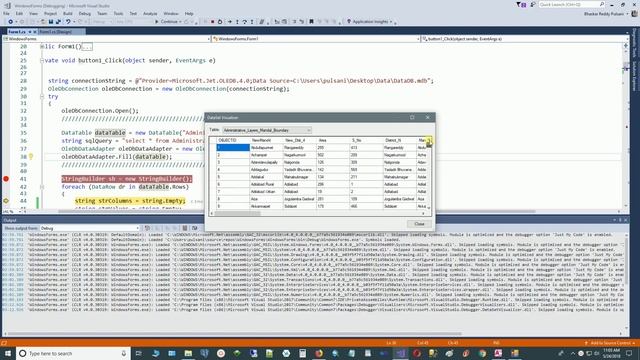Click the Continue debugging button
This screenshot has height=360, width=640.
coord(168,22)
